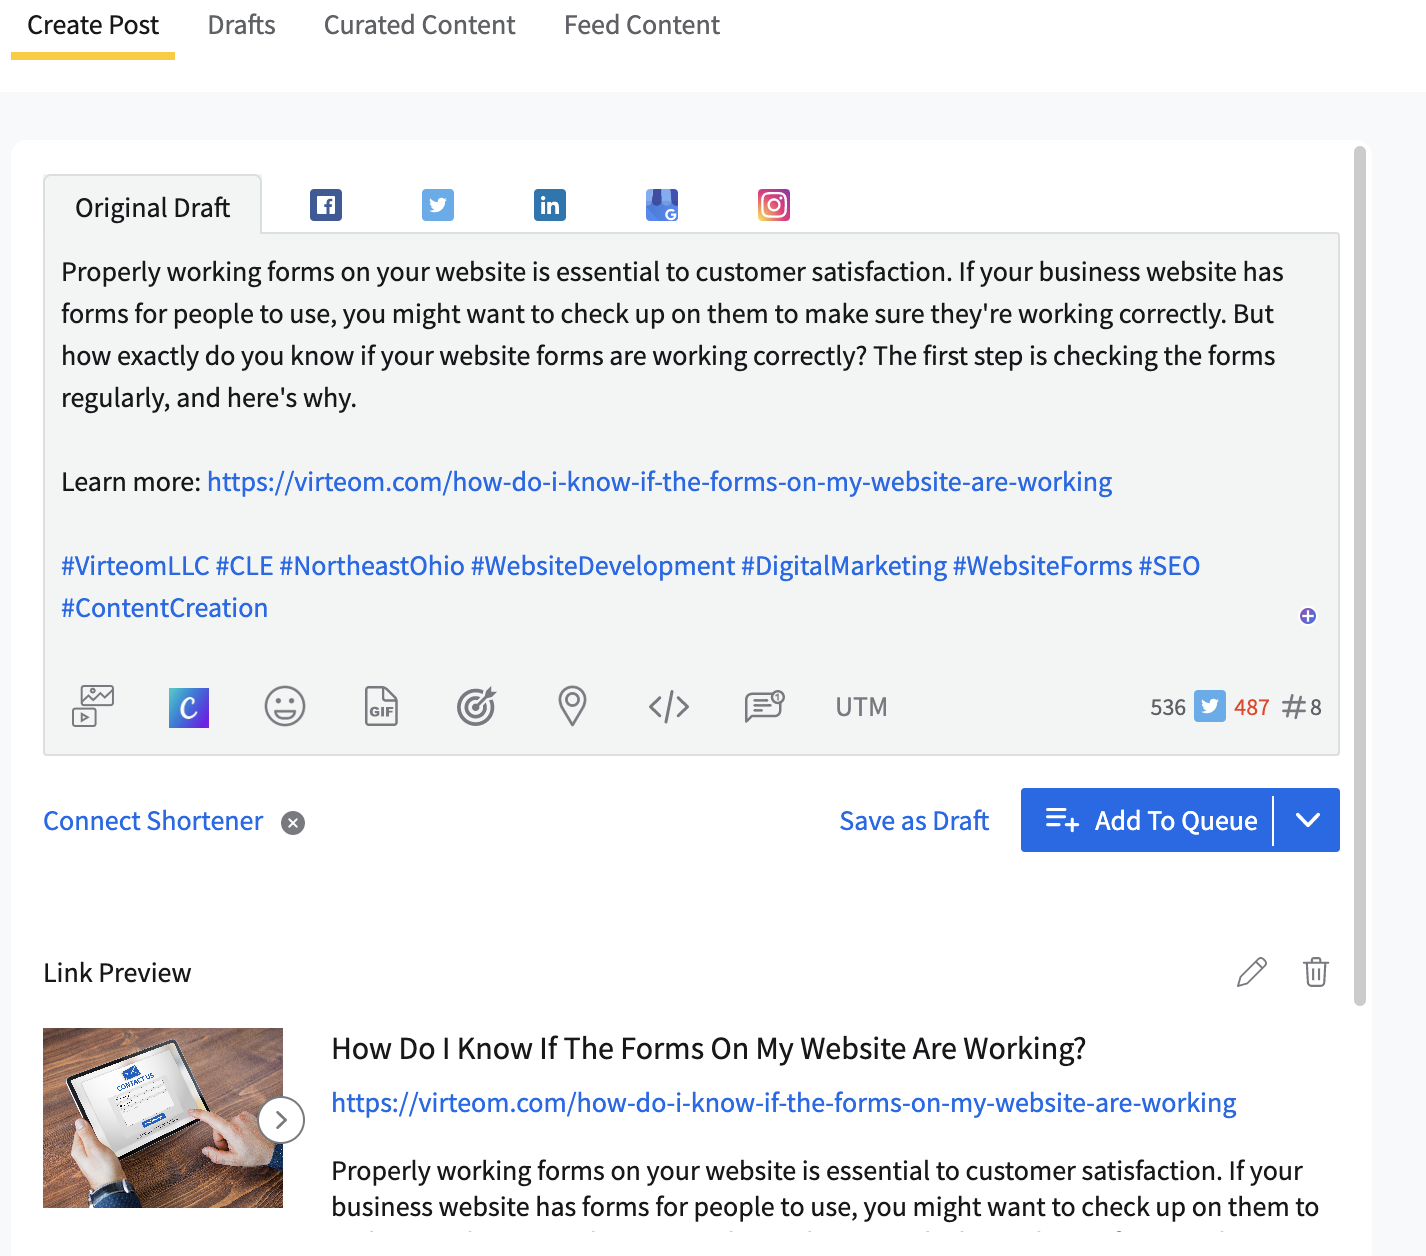The height and width of the screenshot is (1256, 1426).
Task: Show next link preview image
Action: click(281, 1120)
